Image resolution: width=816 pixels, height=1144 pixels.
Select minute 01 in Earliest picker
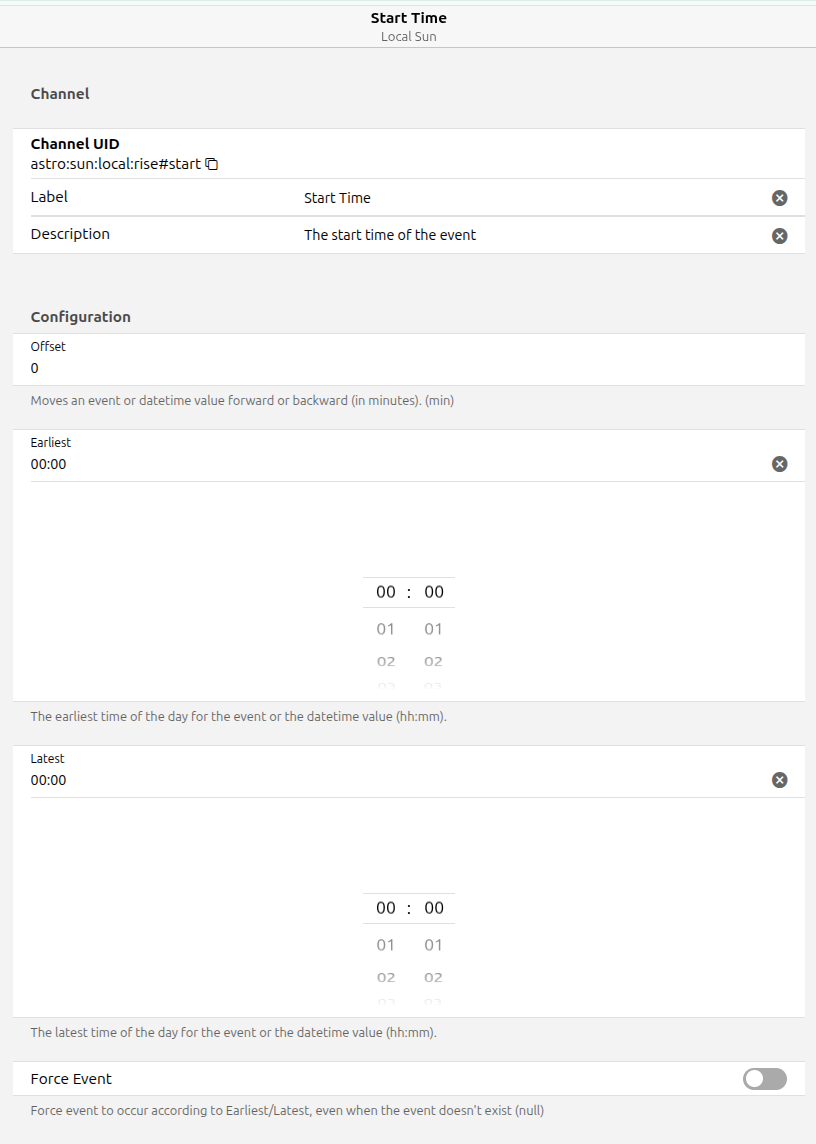pyautogui.click(x=433, y=629)
